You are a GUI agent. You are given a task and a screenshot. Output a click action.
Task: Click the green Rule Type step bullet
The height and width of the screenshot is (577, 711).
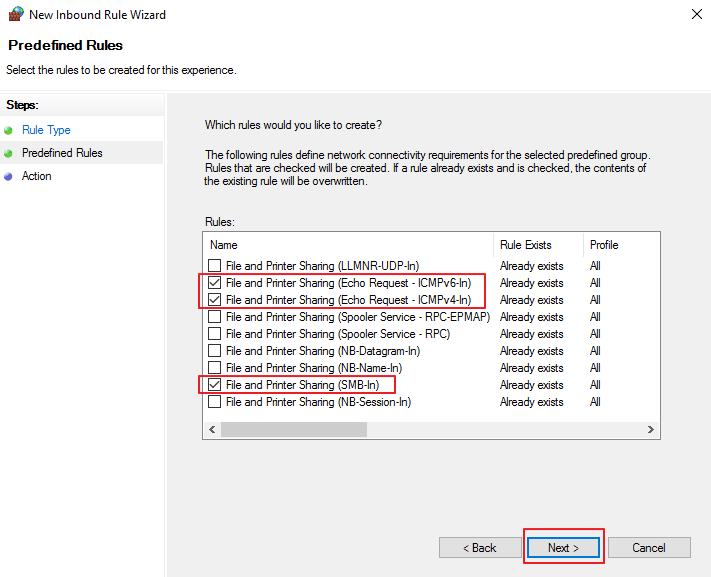point(9,130)
